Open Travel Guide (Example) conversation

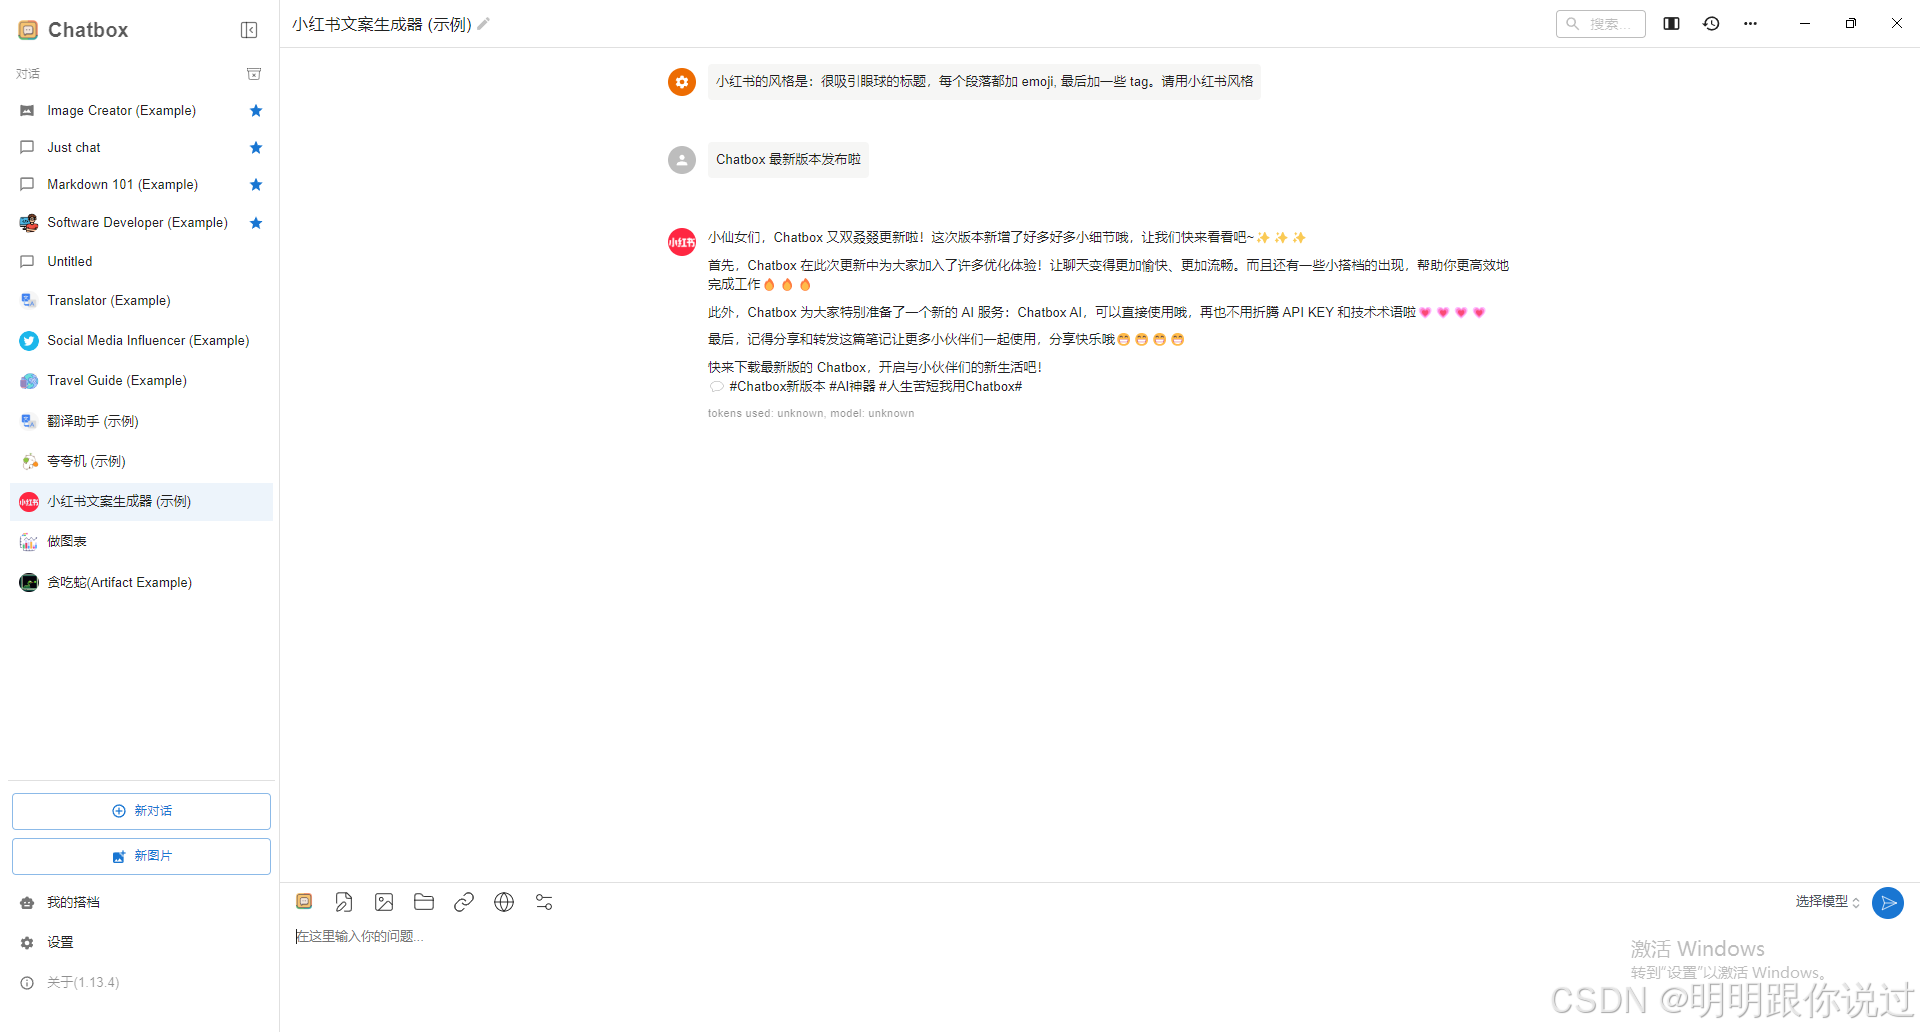click(x=141, y=381)
